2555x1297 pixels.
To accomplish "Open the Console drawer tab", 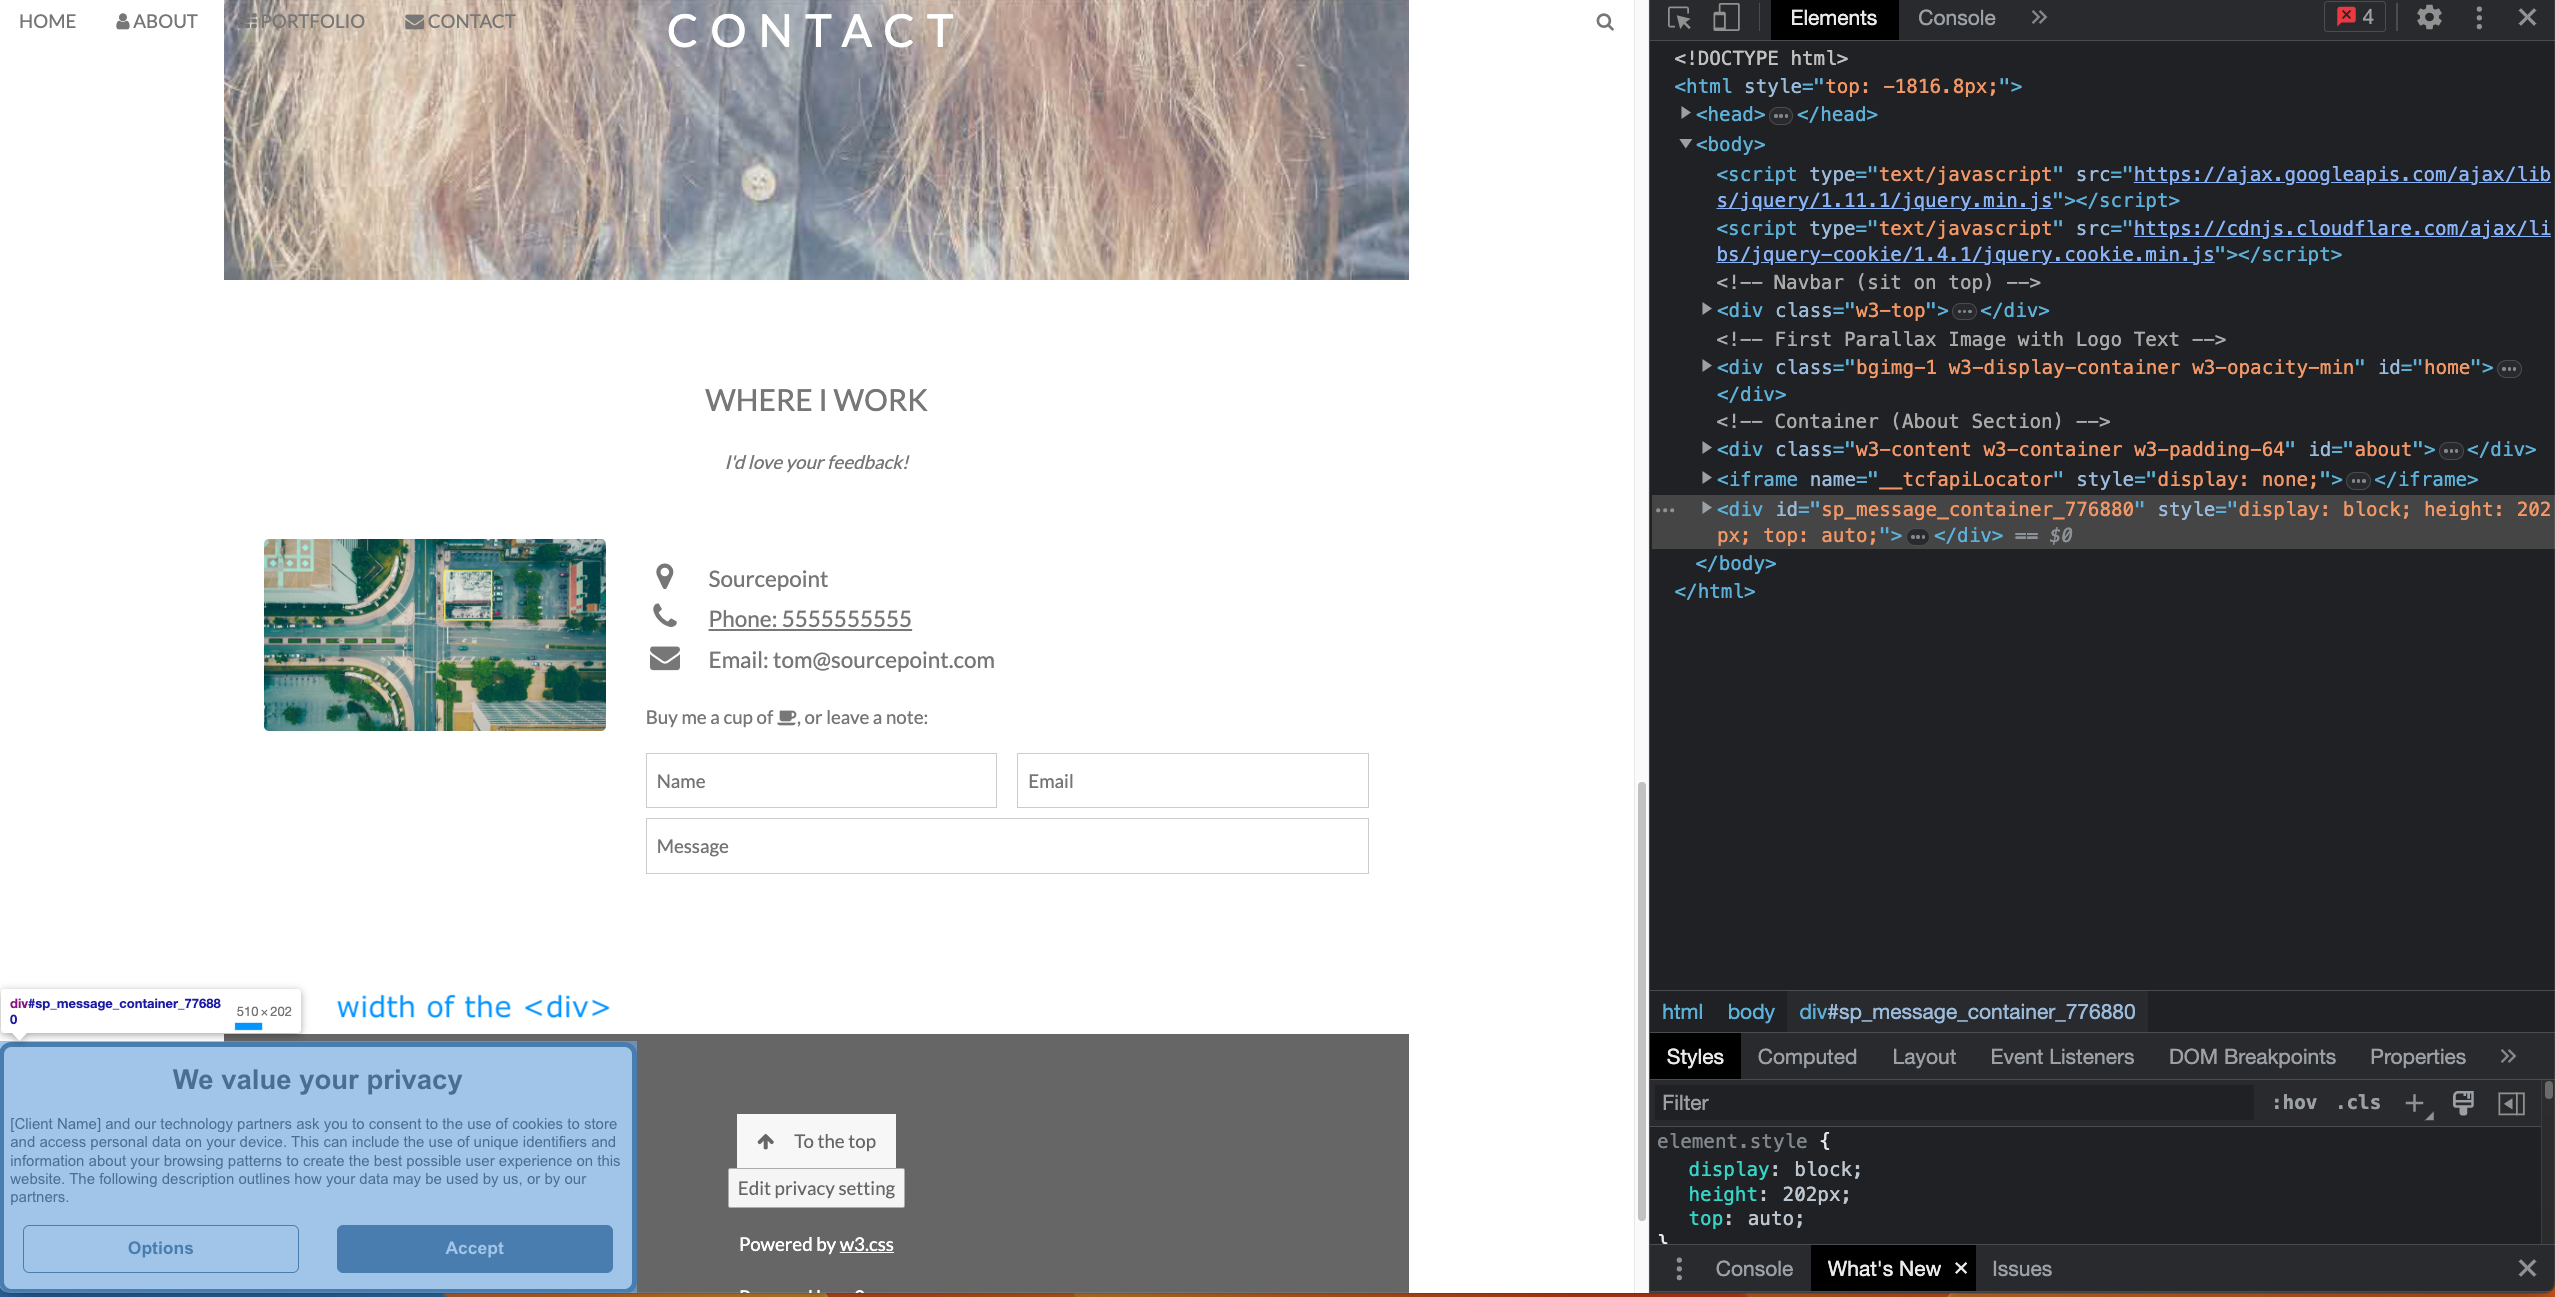I will tap(1754, 1268).
